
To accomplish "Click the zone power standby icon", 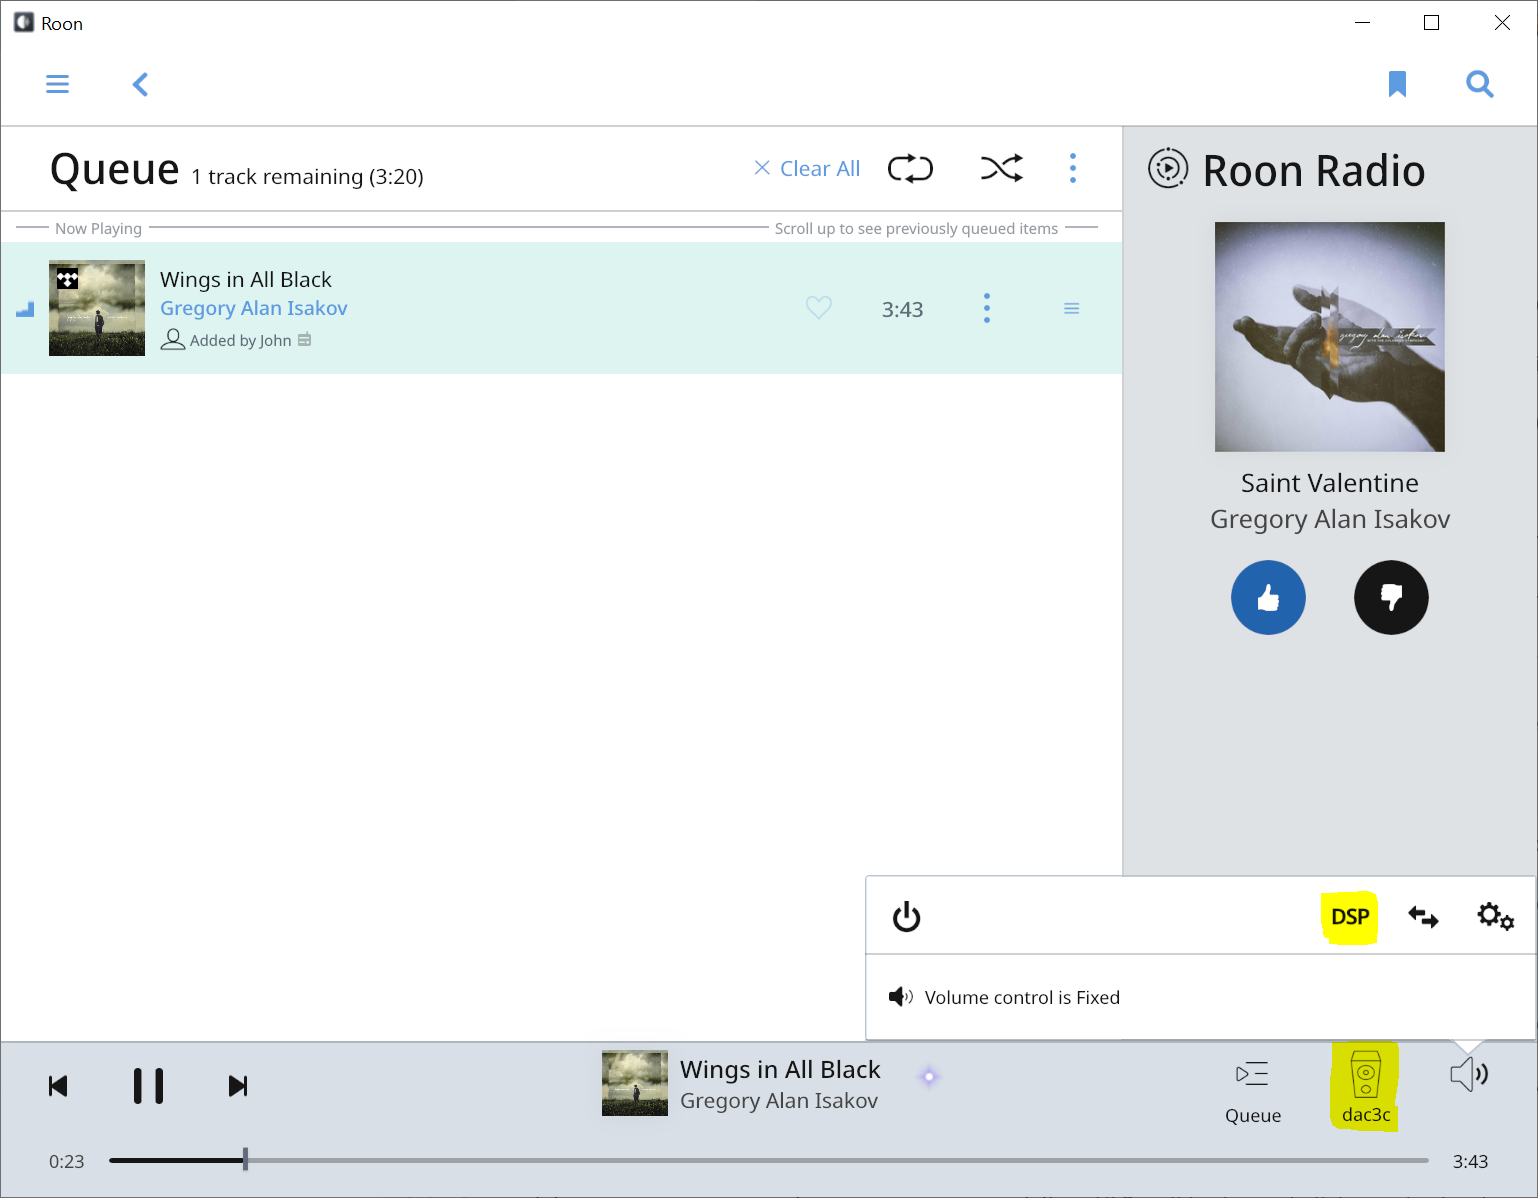I will tap(906, 916).
